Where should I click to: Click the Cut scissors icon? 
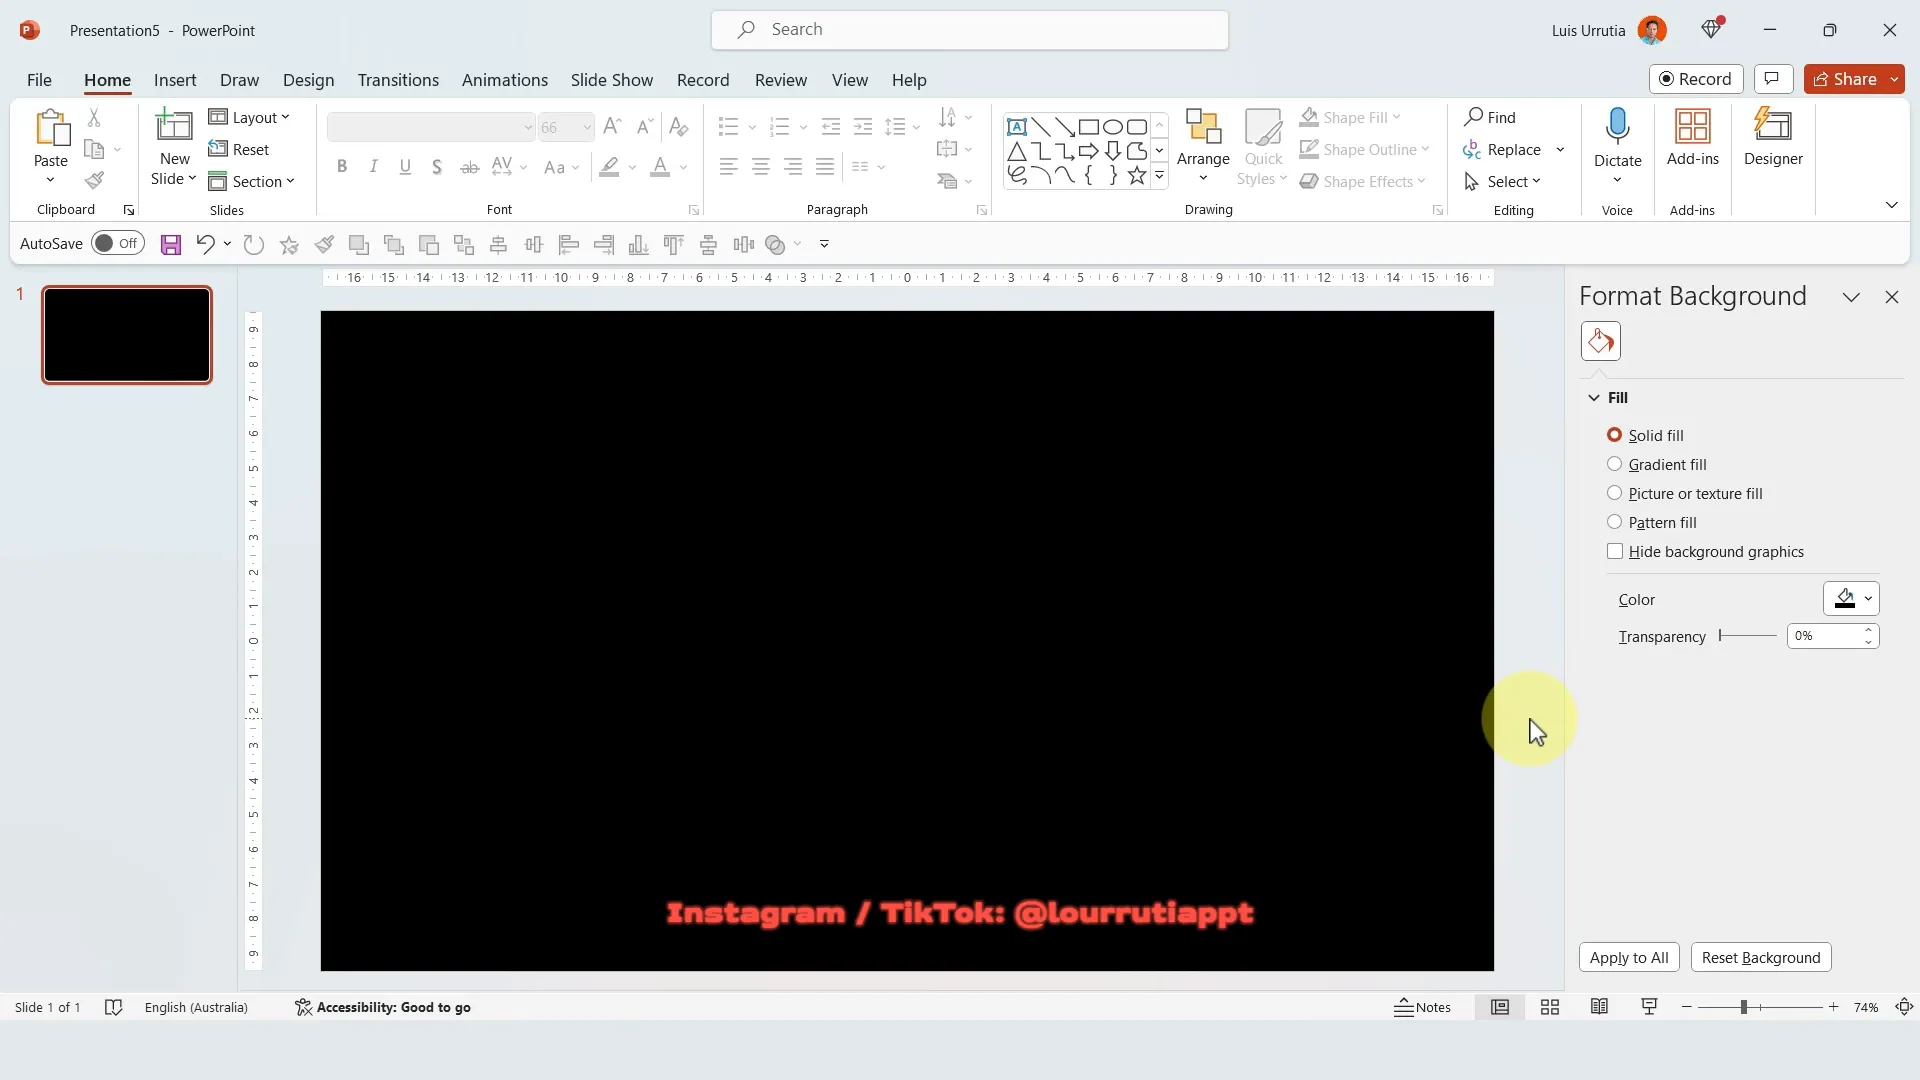94,117
